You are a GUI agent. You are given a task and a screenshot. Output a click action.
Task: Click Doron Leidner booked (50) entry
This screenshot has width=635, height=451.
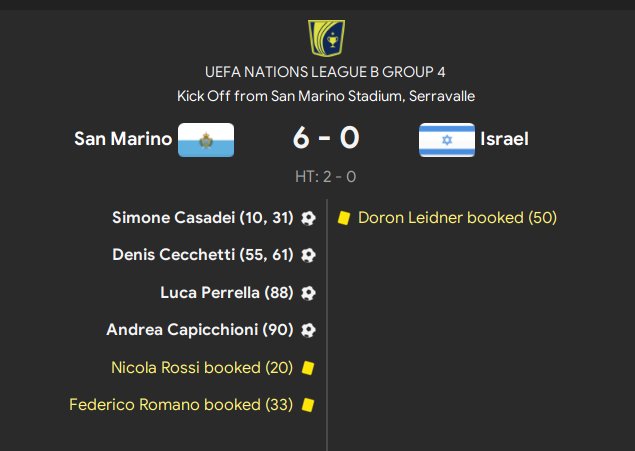[457, 217]
